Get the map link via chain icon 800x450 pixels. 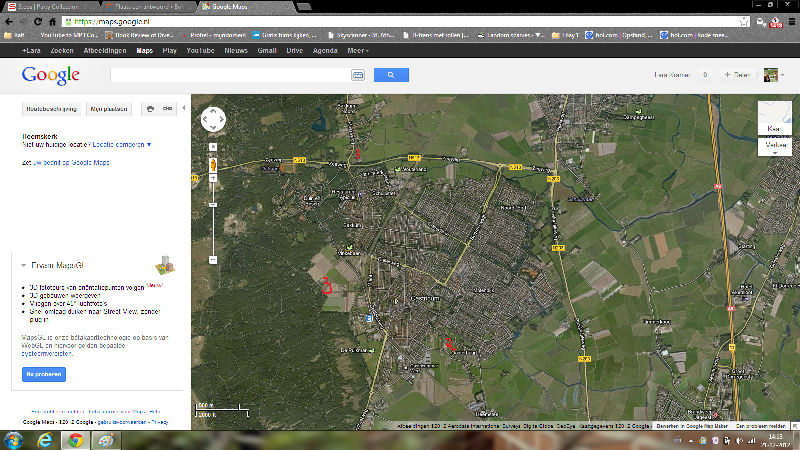pos(167,109)
